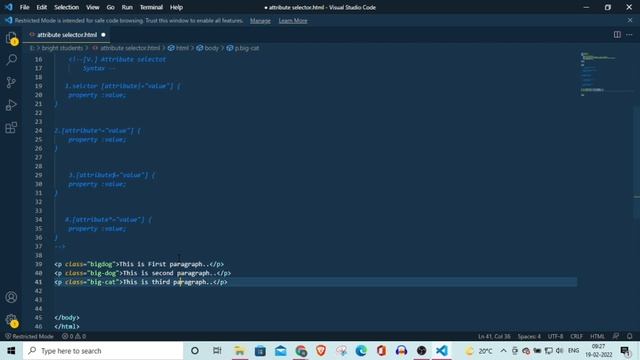
Task: Click the bright students breadcrumb folder
Action: [62, 48]
